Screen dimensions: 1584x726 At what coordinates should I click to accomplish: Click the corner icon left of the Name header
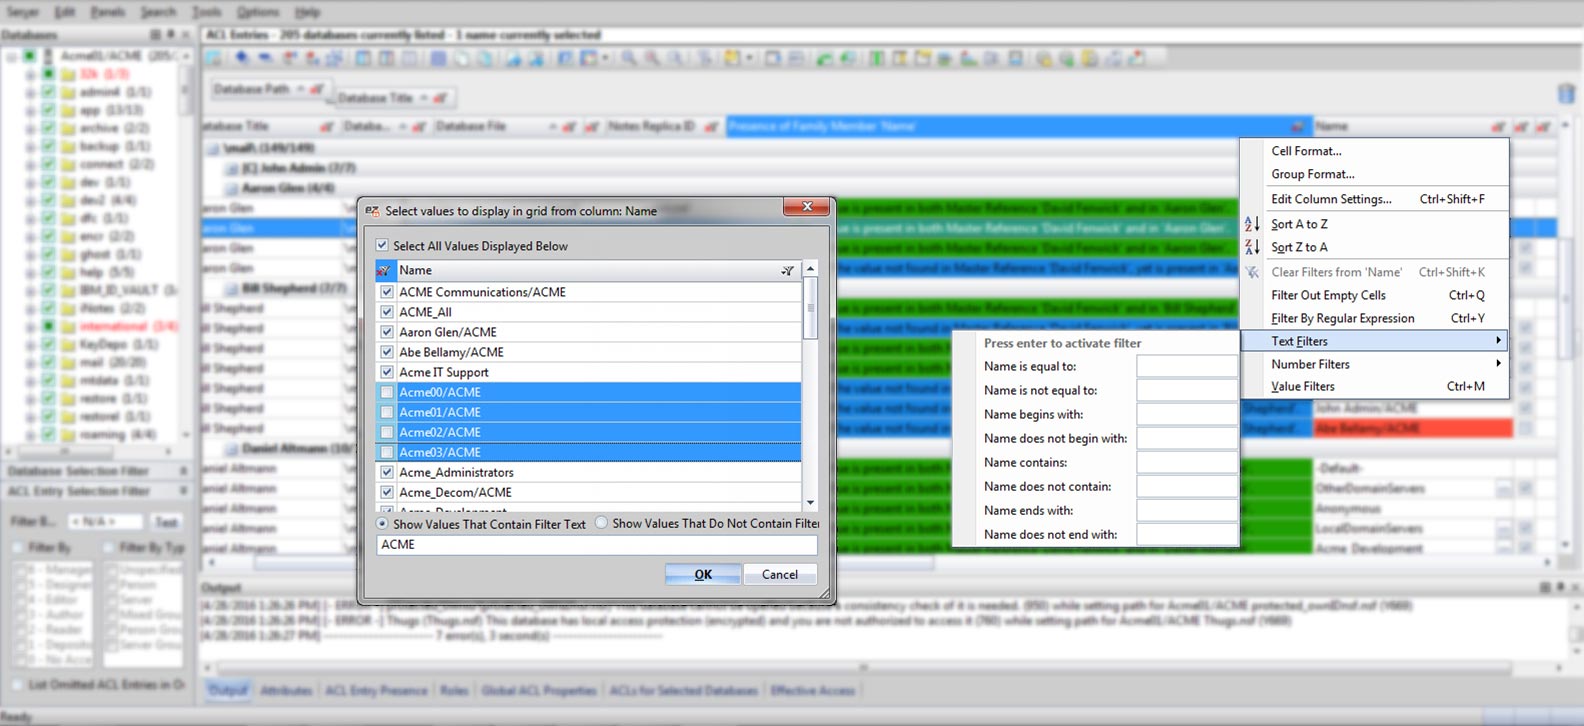[385, 270]
